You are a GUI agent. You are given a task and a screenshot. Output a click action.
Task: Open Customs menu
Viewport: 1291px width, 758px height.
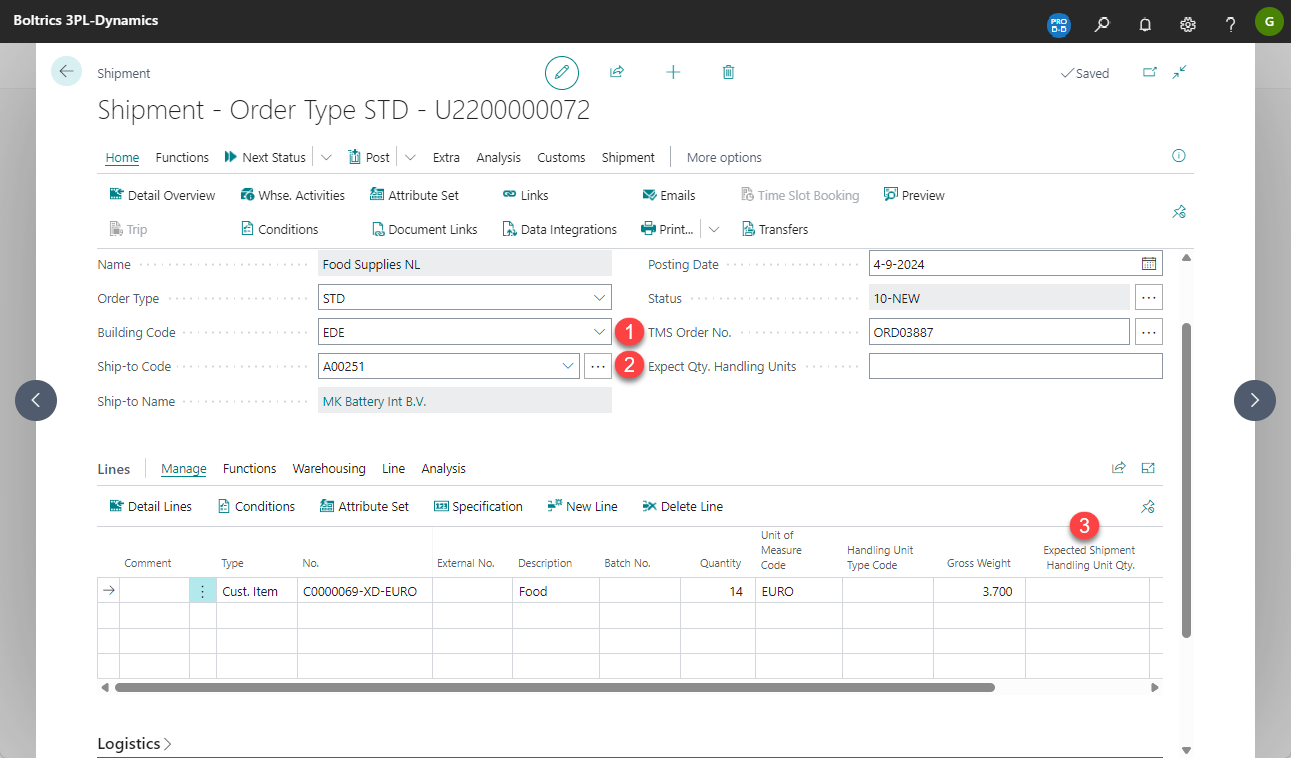[561, 157]
